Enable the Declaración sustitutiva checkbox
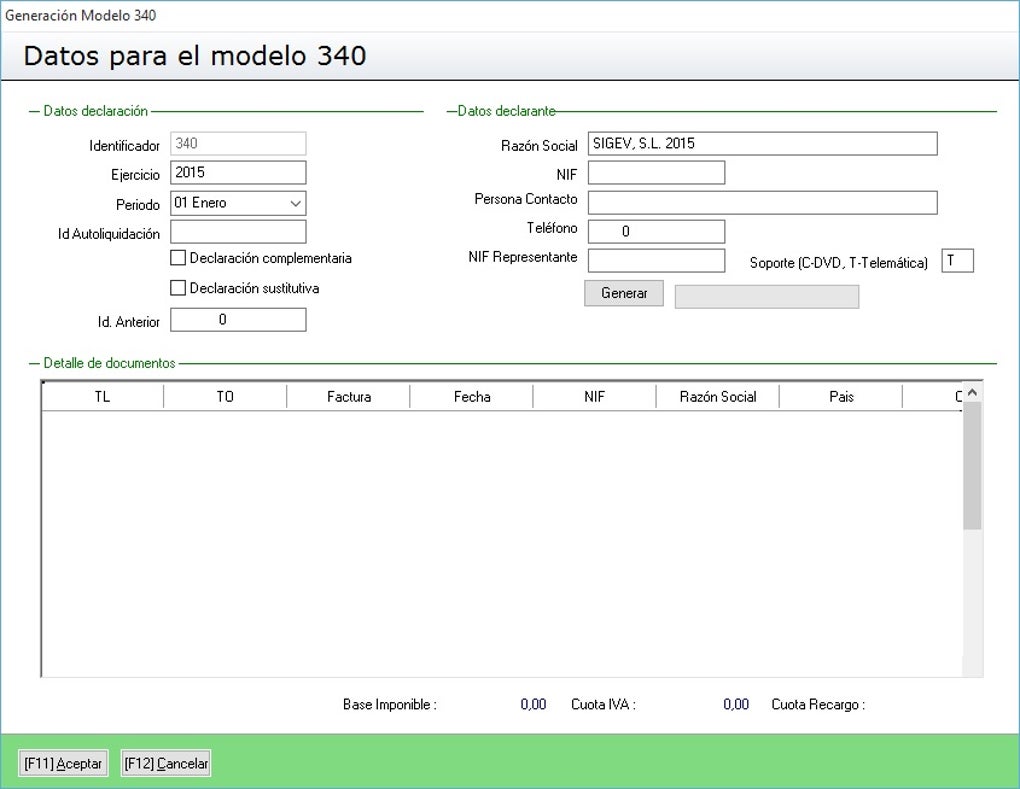 179,288
